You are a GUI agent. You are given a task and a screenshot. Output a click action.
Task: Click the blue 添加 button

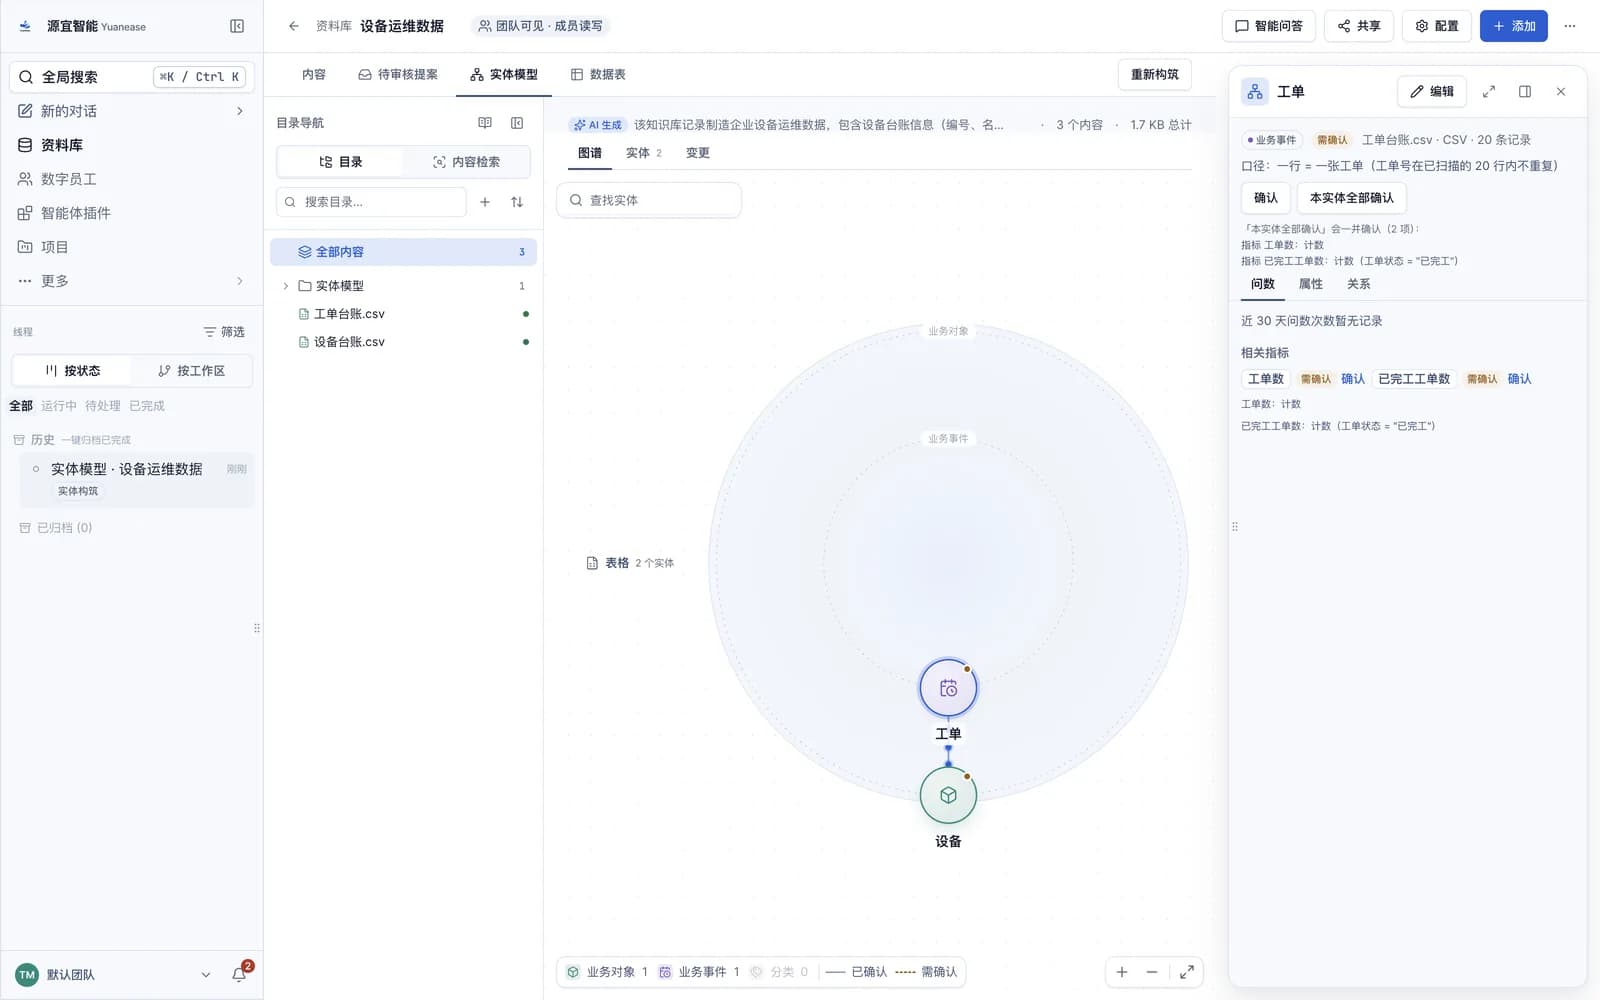click(x=1514, y=26)
